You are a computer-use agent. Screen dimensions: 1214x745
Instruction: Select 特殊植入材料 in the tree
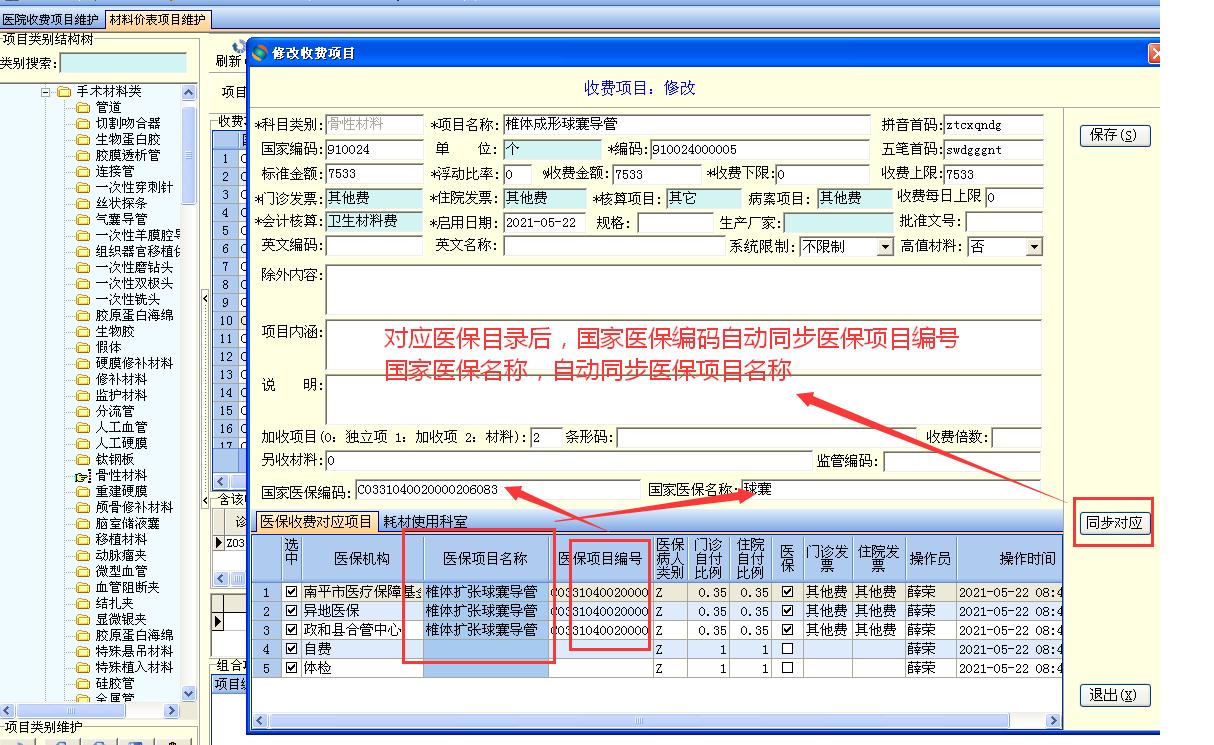pyautogui.click(x=134, y=668)
